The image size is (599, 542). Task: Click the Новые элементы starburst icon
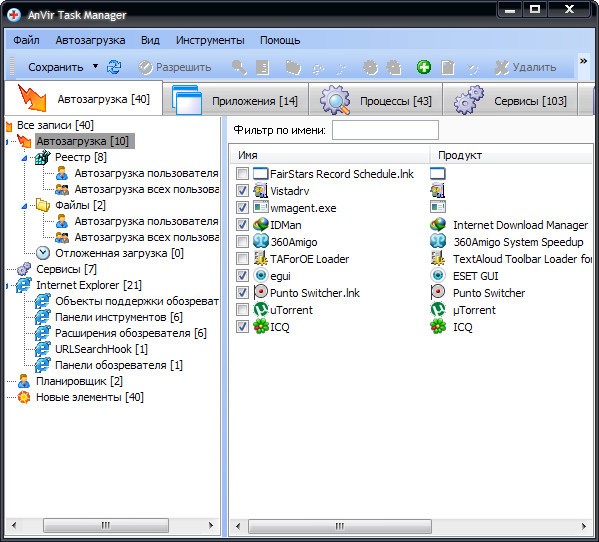click(x=24, y=397)
